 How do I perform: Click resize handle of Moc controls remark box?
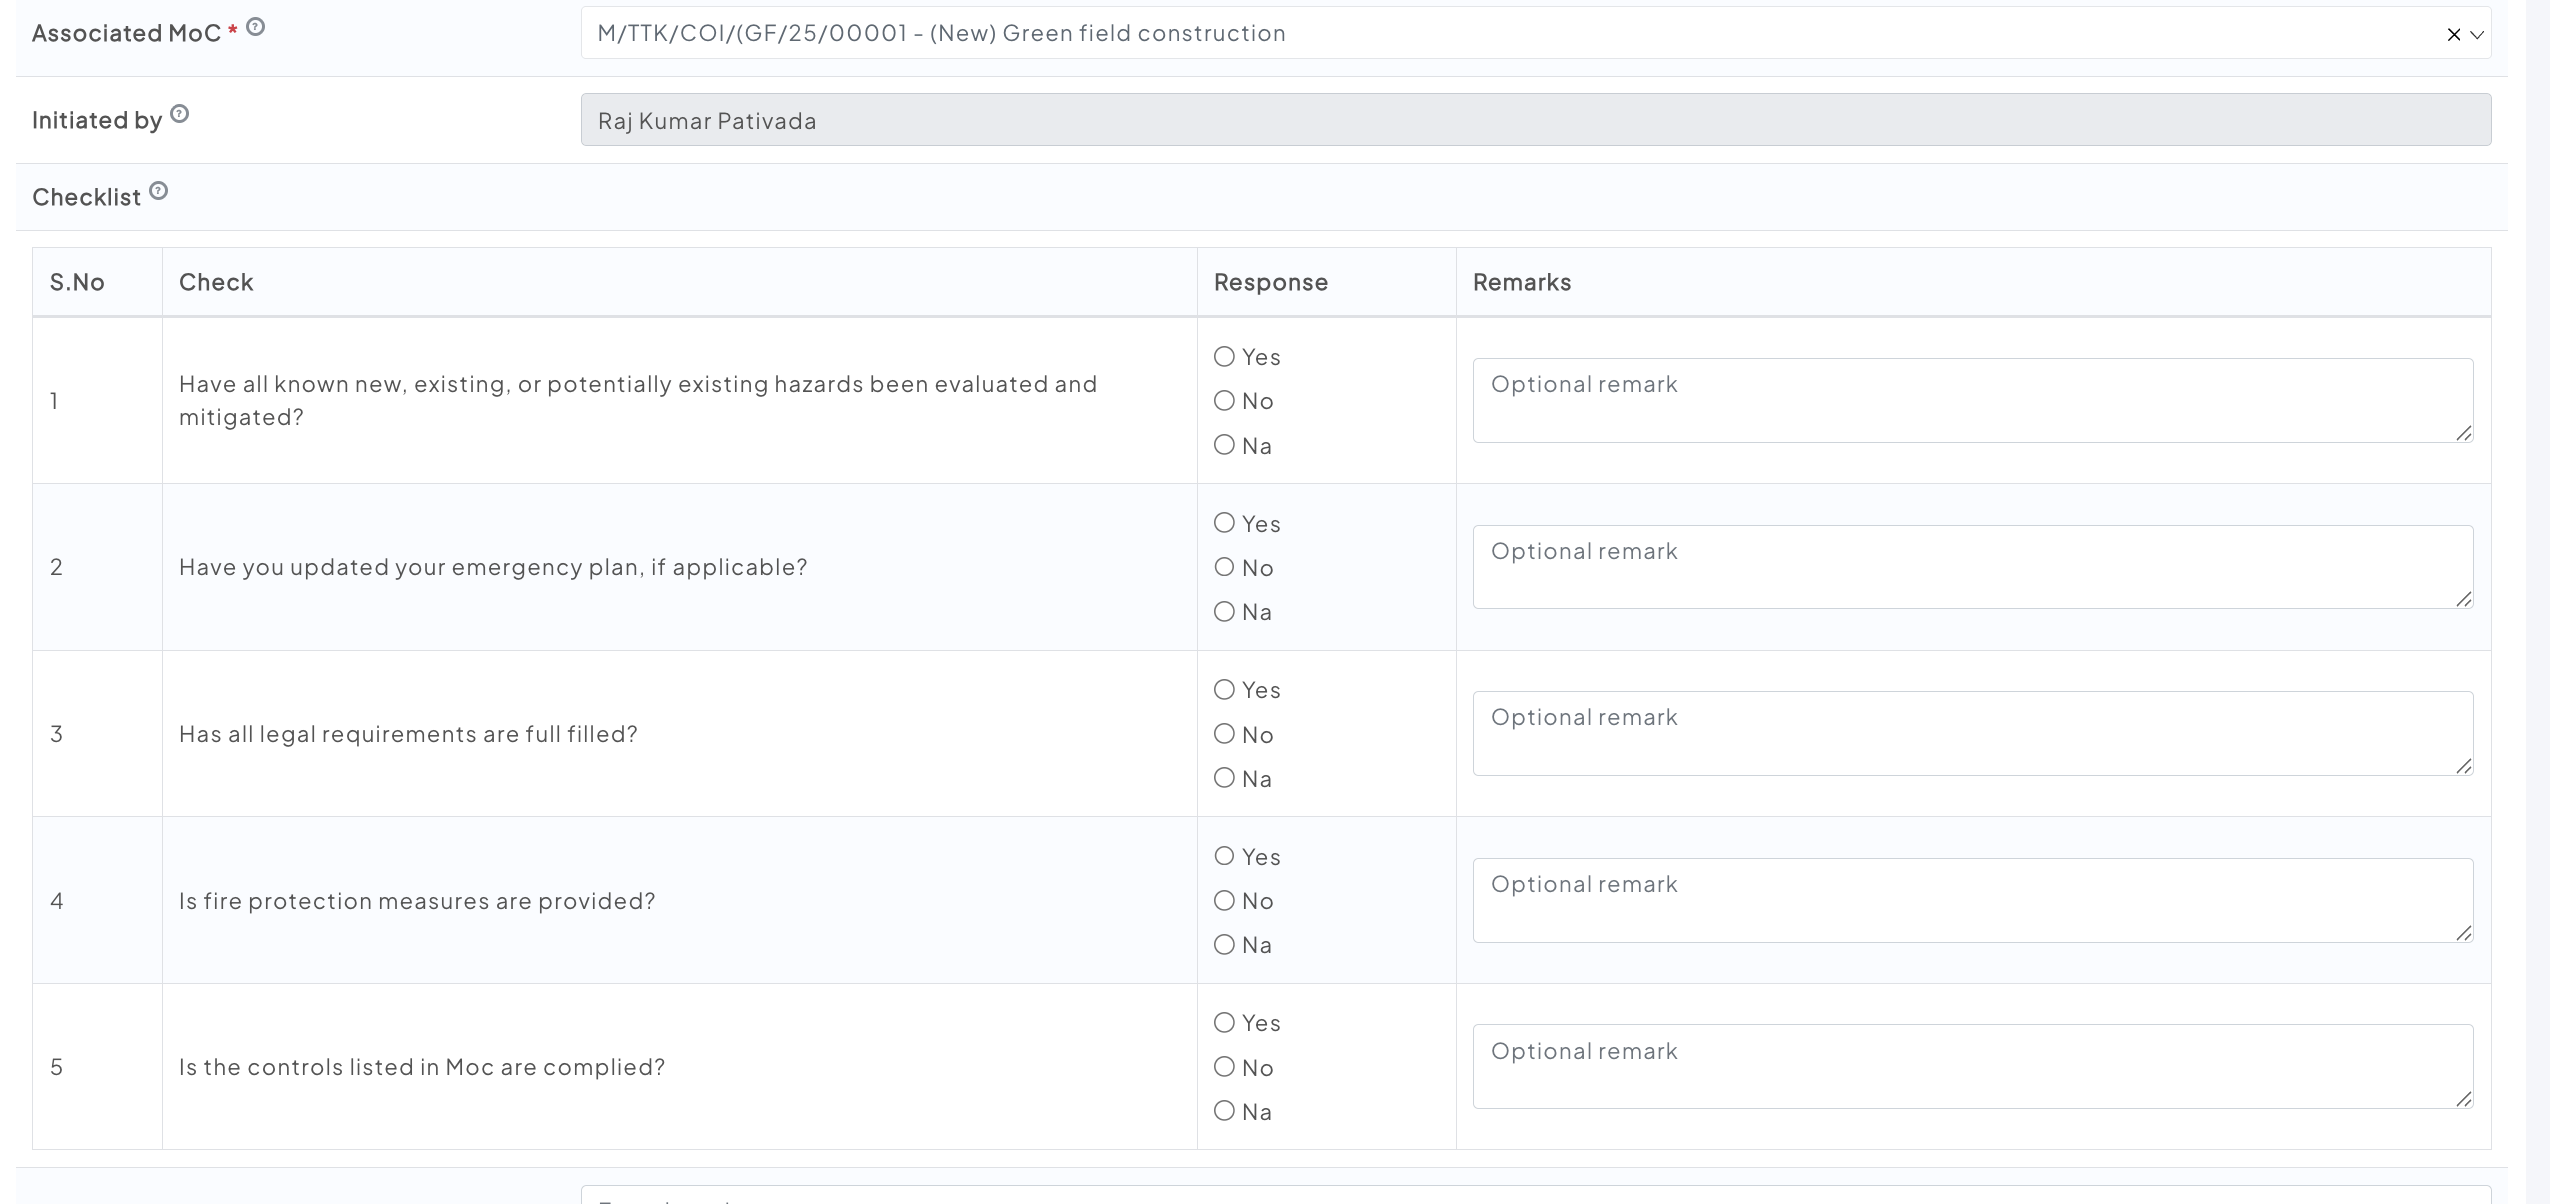tap(2464, 1099)
